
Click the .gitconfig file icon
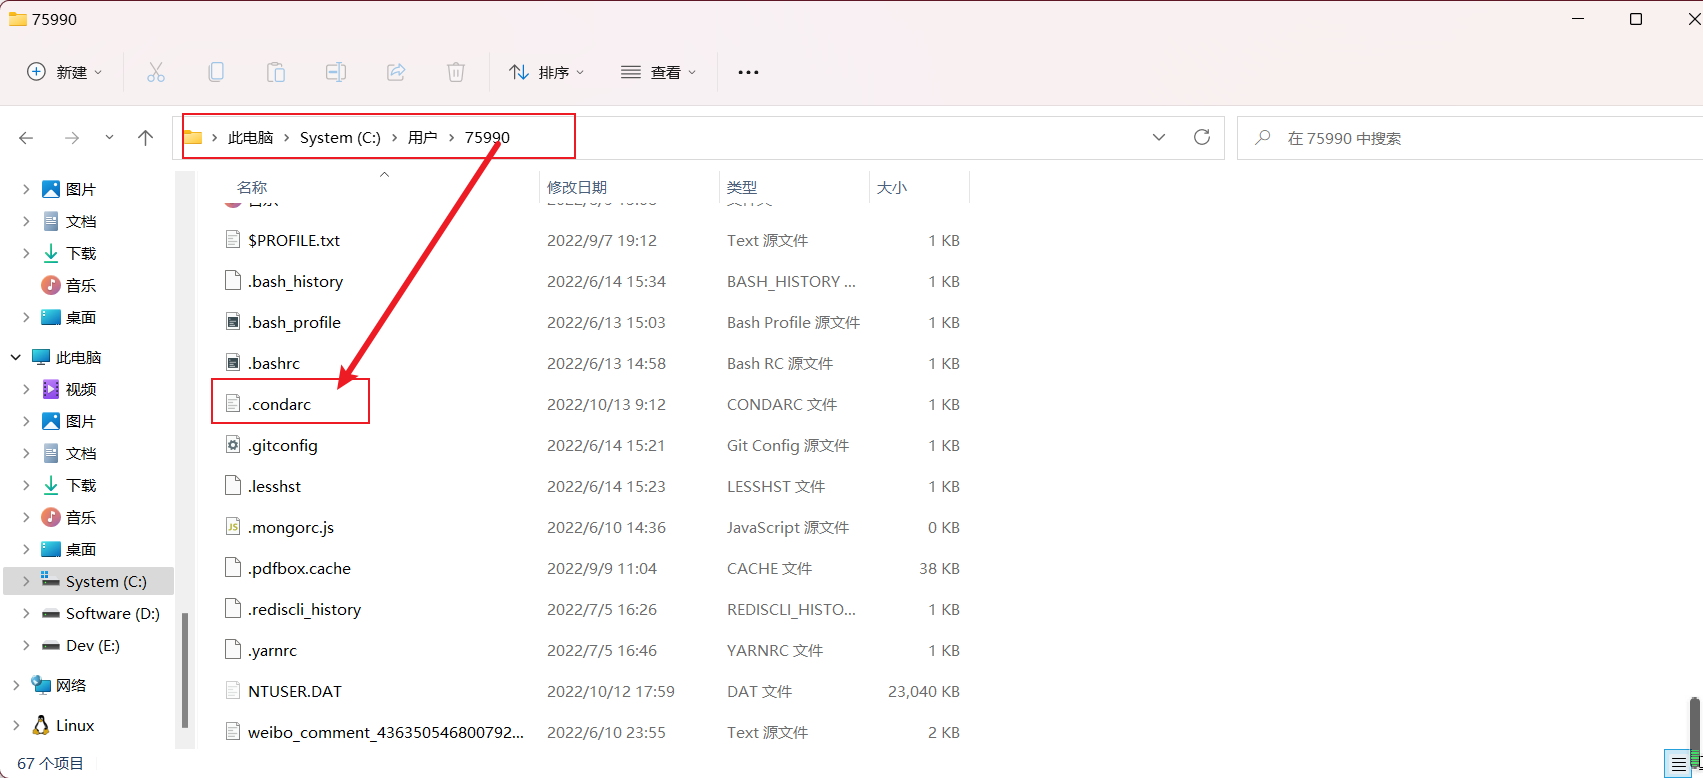[x=233, y=445]
